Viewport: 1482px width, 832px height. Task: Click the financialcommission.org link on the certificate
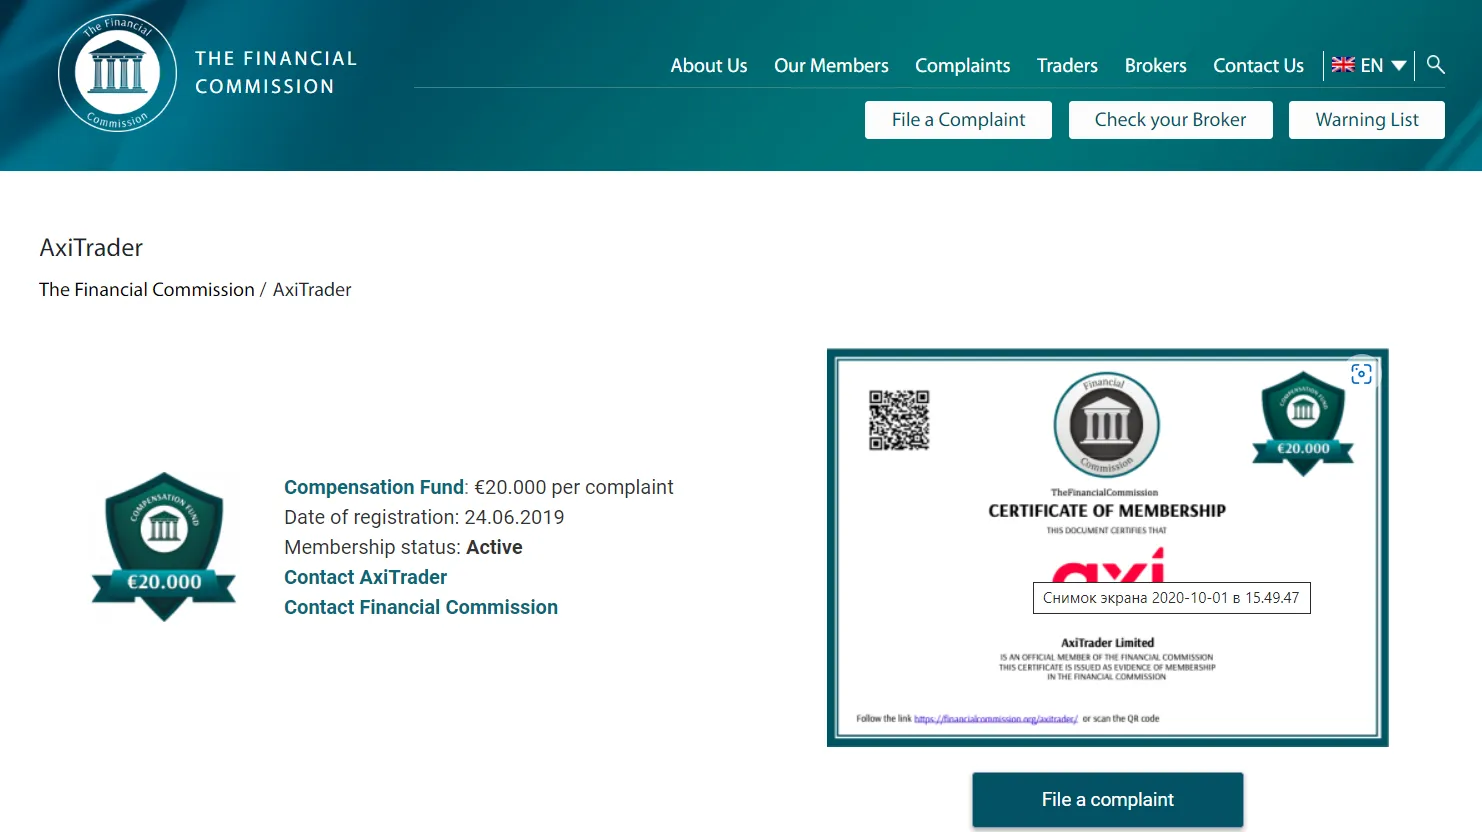(996, 719)
